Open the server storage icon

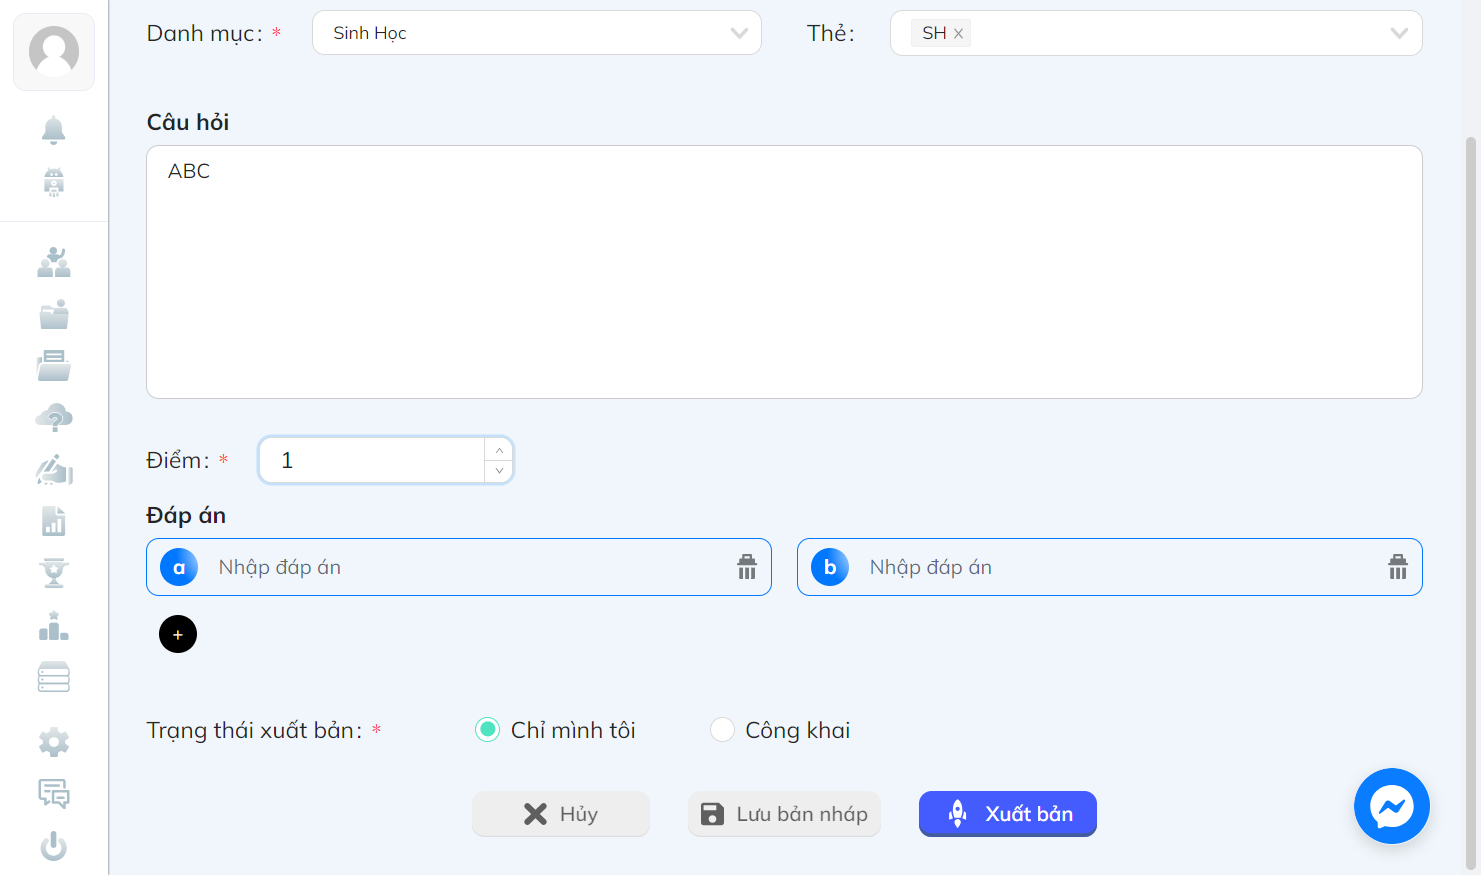tap(54, 677)
